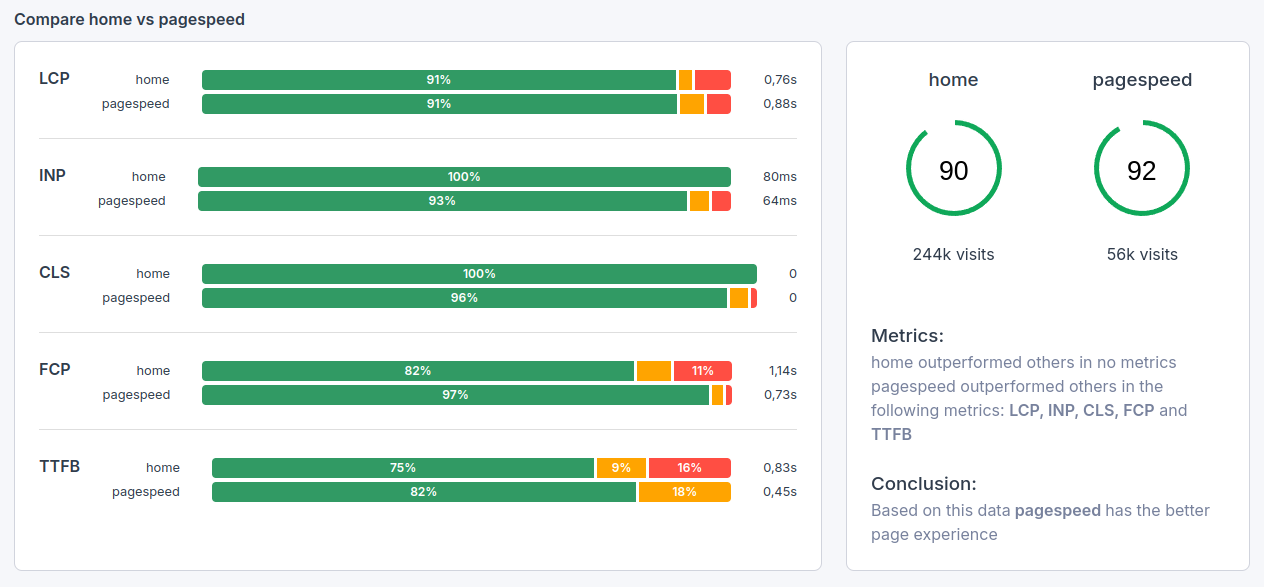1264x587 pixels.
Task: Click the pagespeed column header in score panel
Action: 1141,80
